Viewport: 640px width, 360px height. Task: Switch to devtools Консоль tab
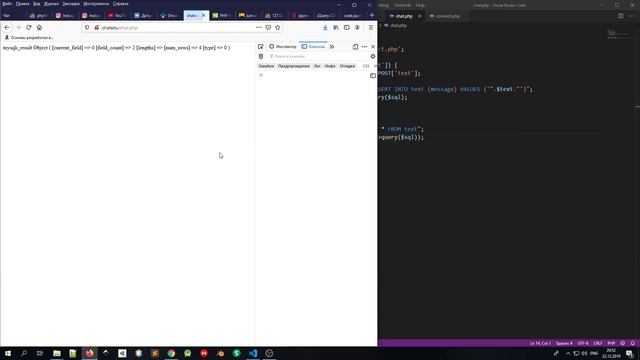[x=313, y=47]
